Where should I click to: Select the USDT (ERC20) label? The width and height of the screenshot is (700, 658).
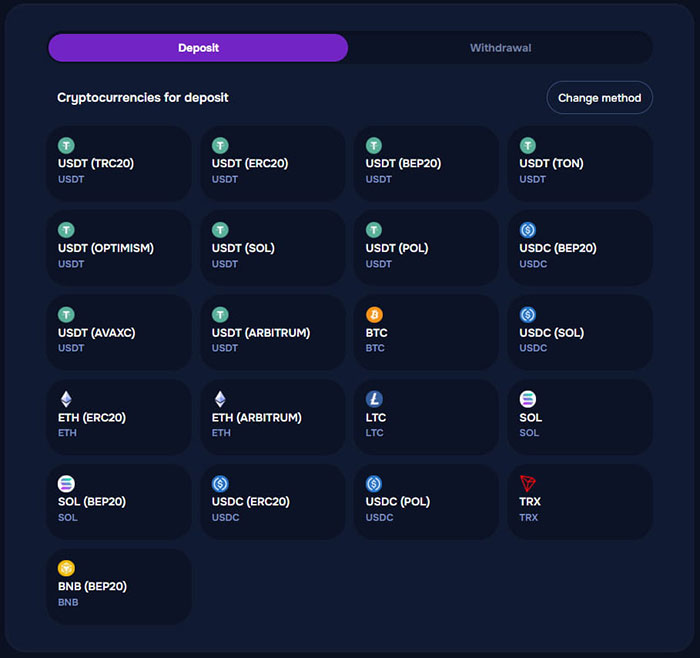tap(250, 163)
